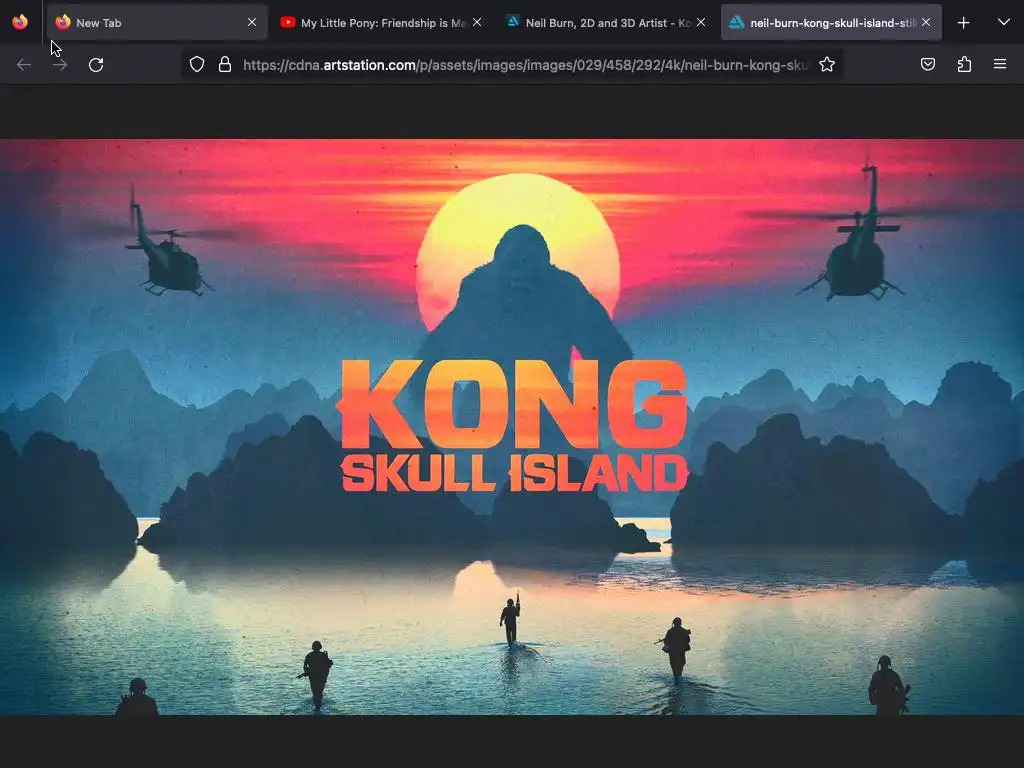1024x768 pixels.
Task: Switch to My Little Pony YouTube tab
Action: pos(381,22)
